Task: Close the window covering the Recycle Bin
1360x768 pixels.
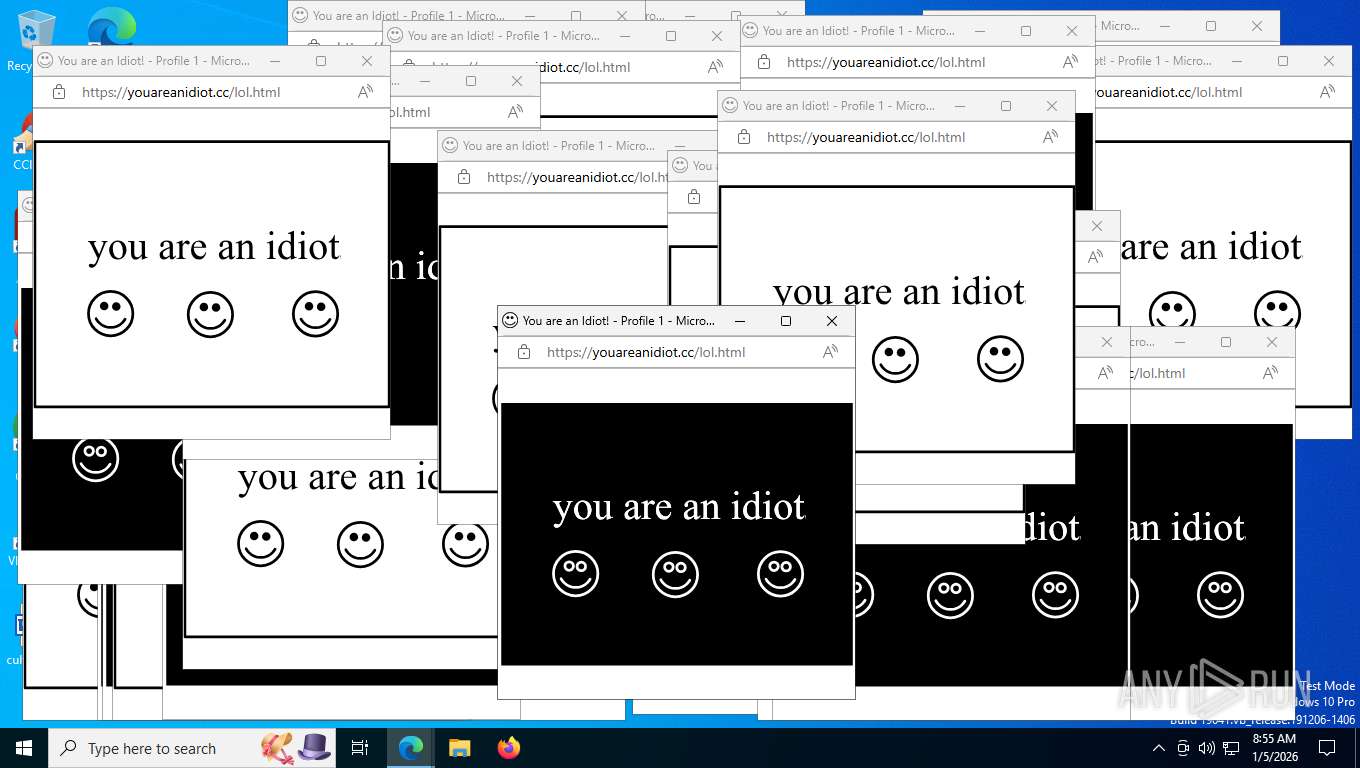Action: tap(367, 61)
